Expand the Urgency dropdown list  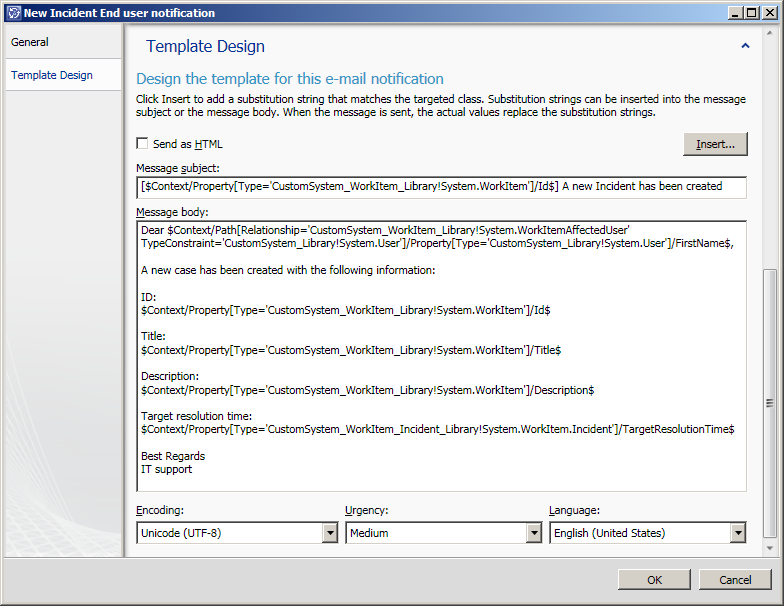click(534, 533)
